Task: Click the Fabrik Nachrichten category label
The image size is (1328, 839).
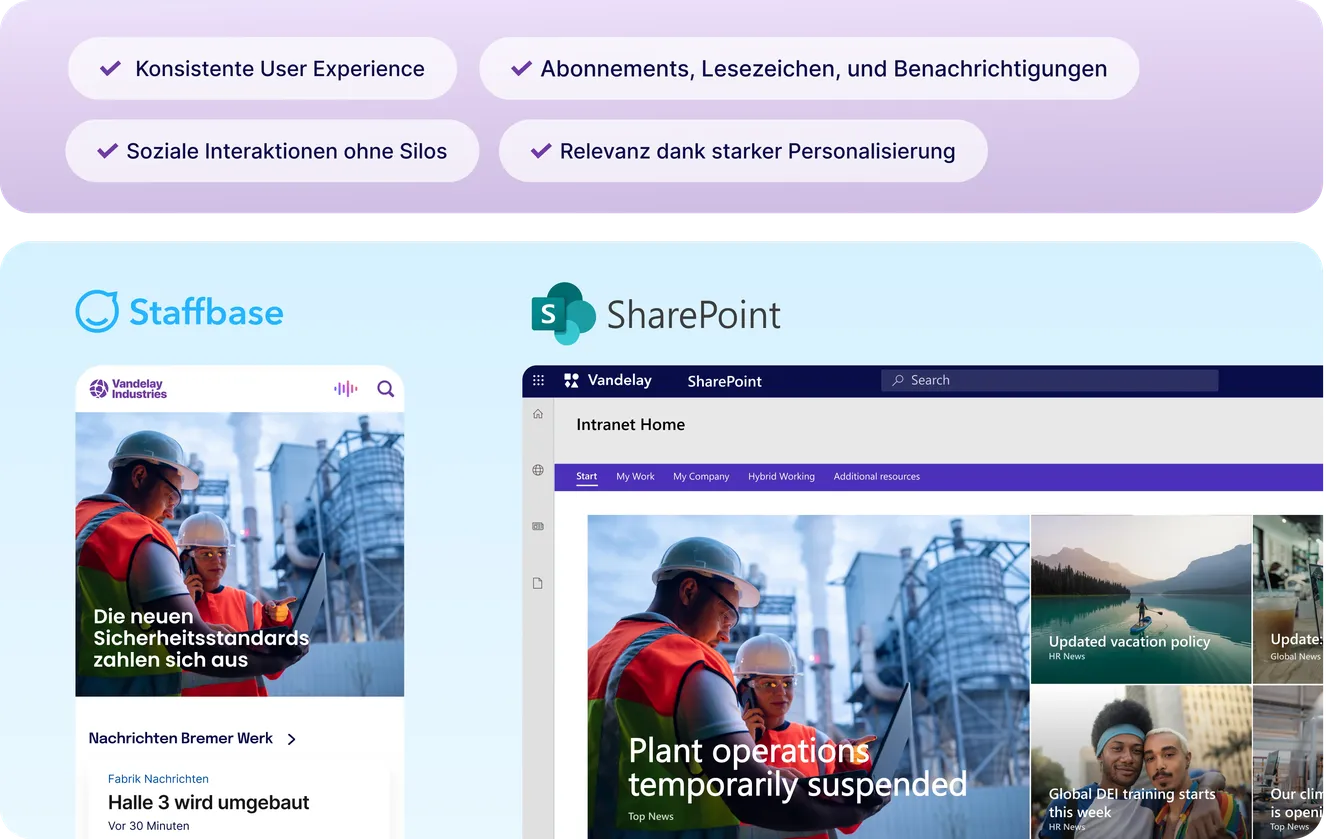Action: click(x=158, y=778)
